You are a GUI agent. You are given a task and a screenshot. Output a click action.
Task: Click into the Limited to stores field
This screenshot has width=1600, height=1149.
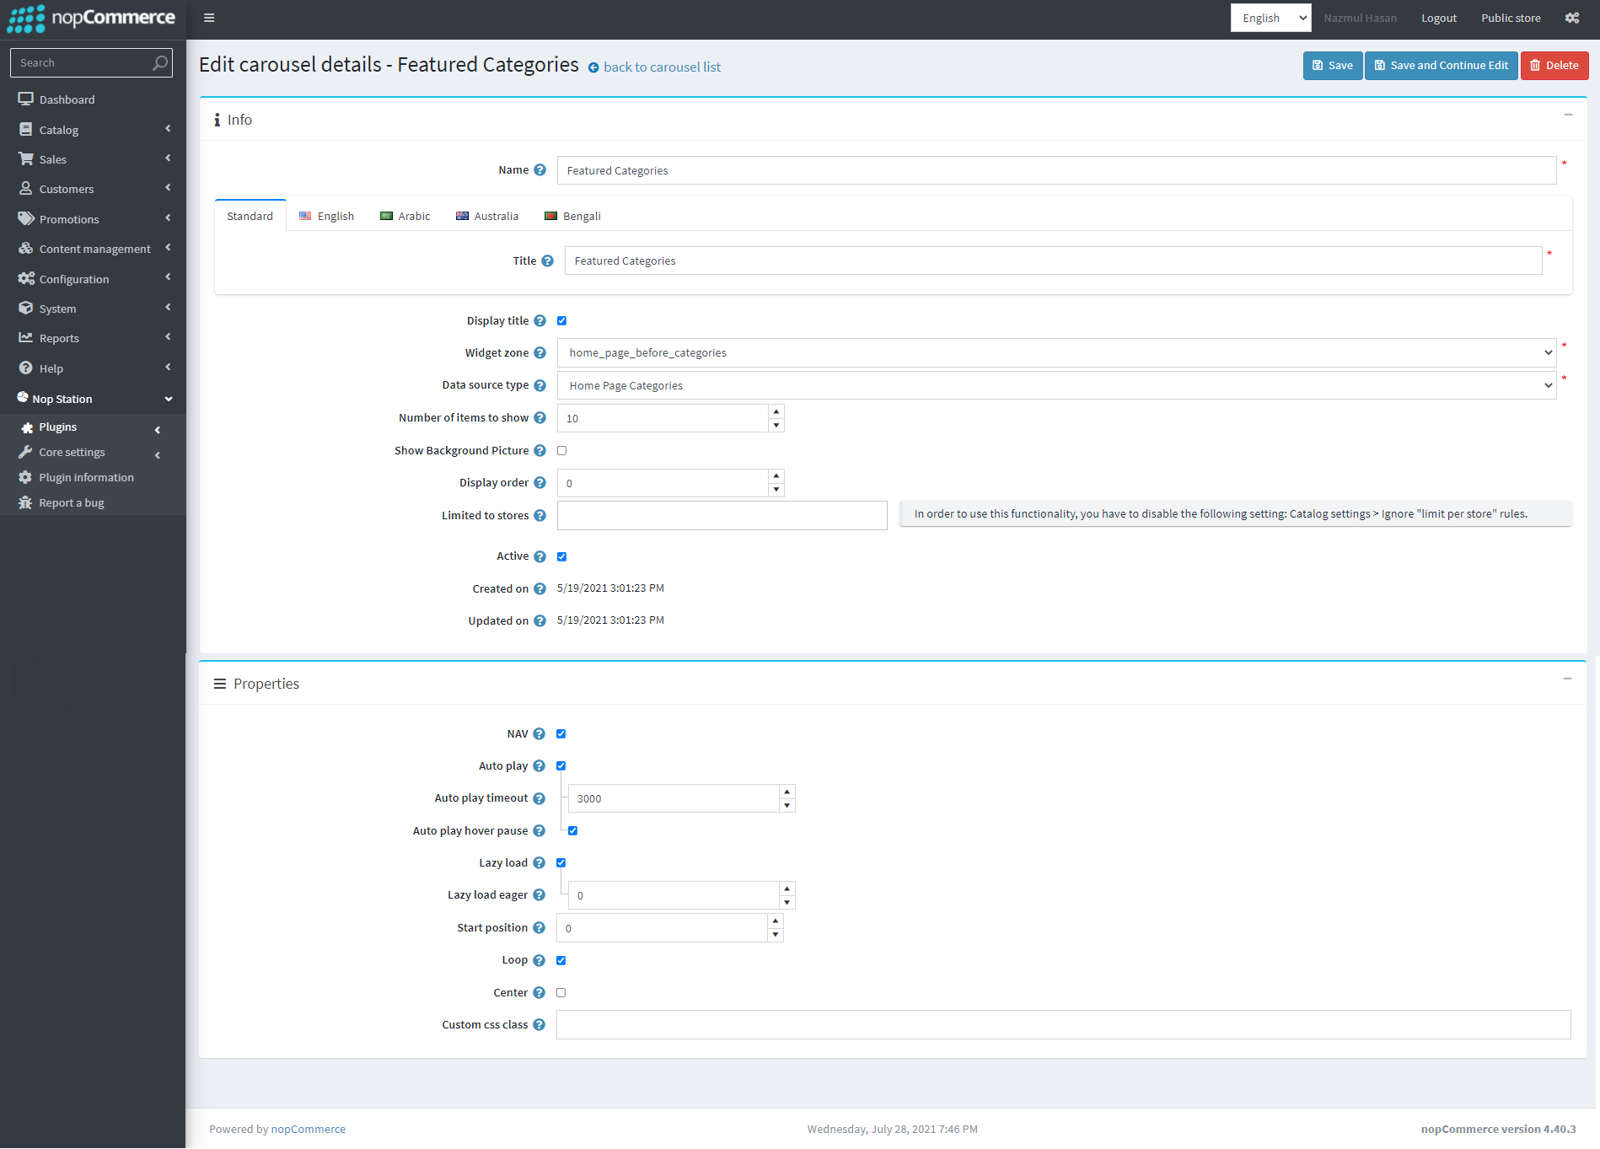click(722, 516)
